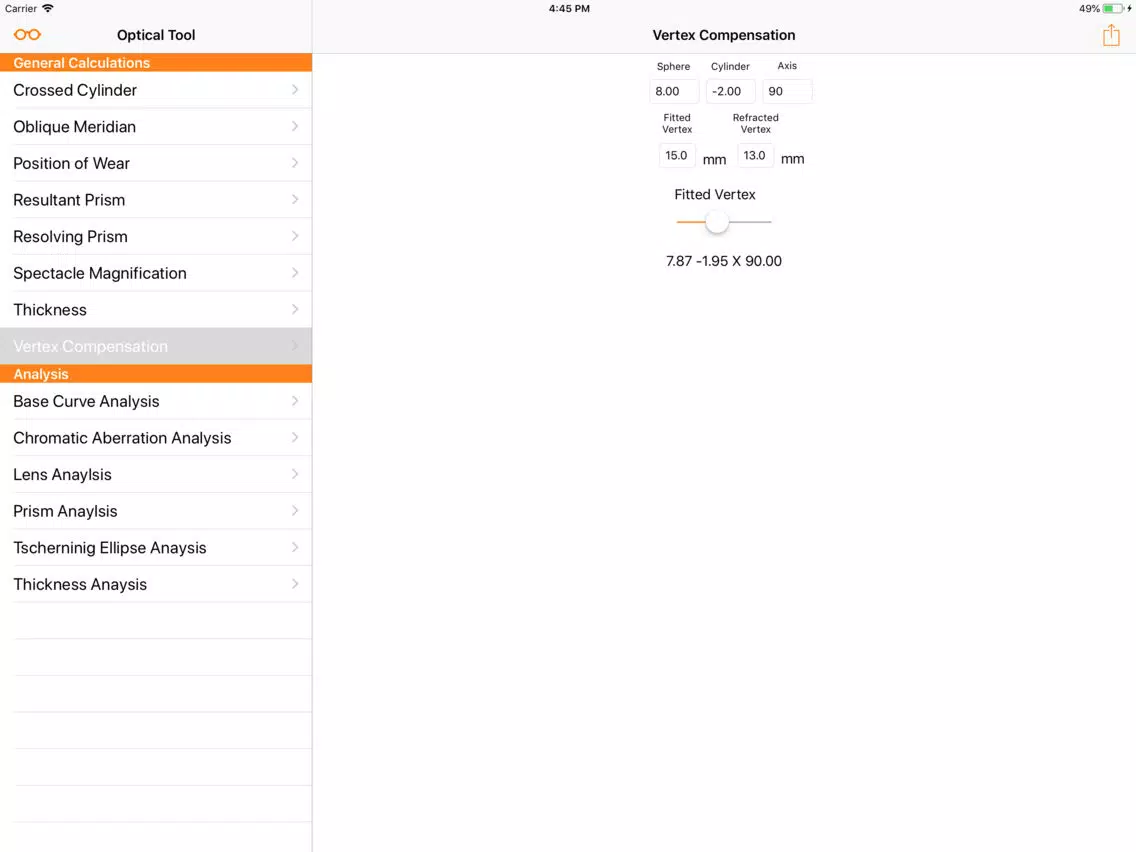Click the Vertex Compensation title
This screenshot has height=852, width=1136.
(x=724, y=35)
